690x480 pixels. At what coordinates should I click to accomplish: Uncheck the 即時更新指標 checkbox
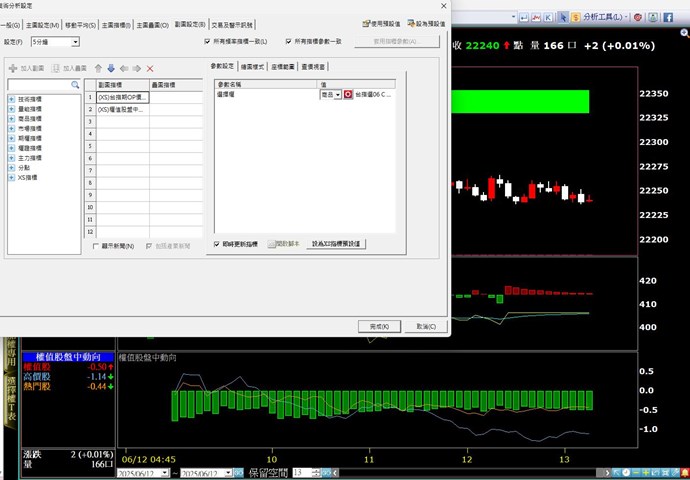pos(217,243)
